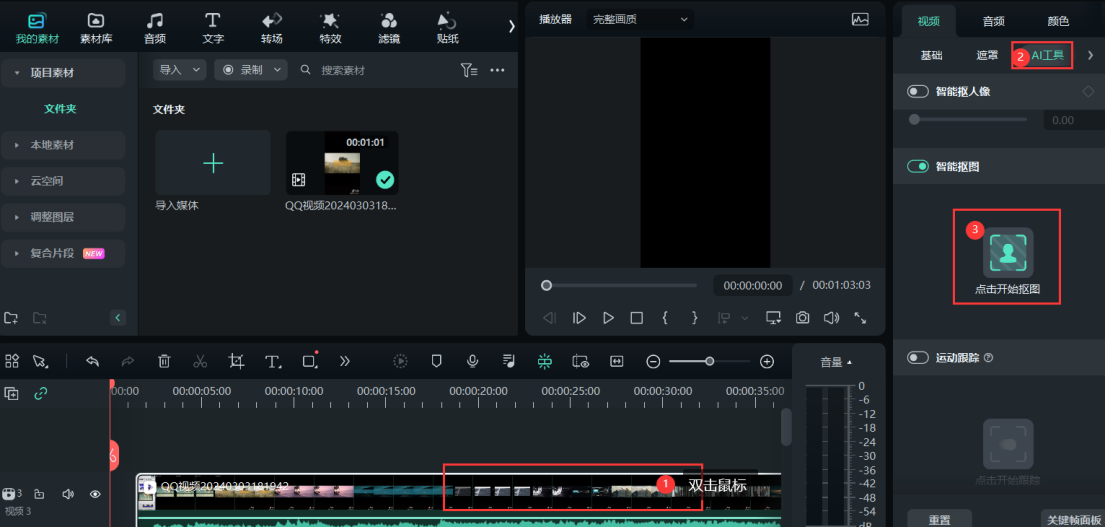
Task: Hide track 视频 3 with the eye icon
Action: (x=96, y=494)
